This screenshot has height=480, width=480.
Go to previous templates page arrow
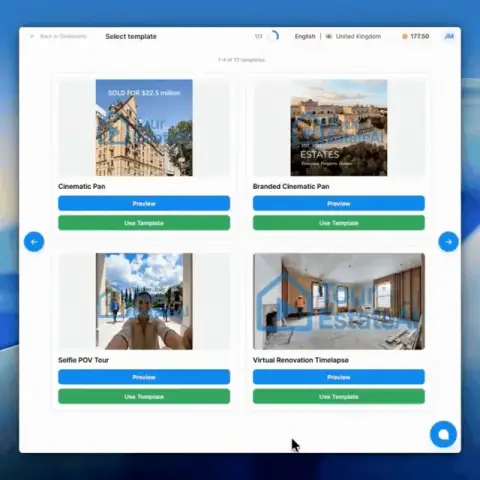tap(34, 242)
